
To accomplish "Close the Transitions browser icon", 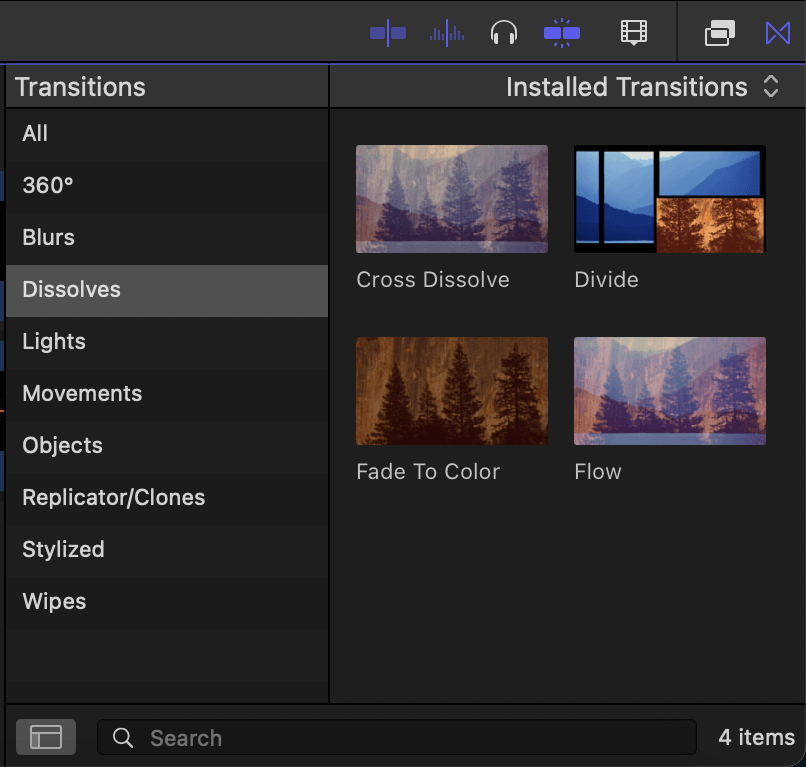I will coord(778,32).
